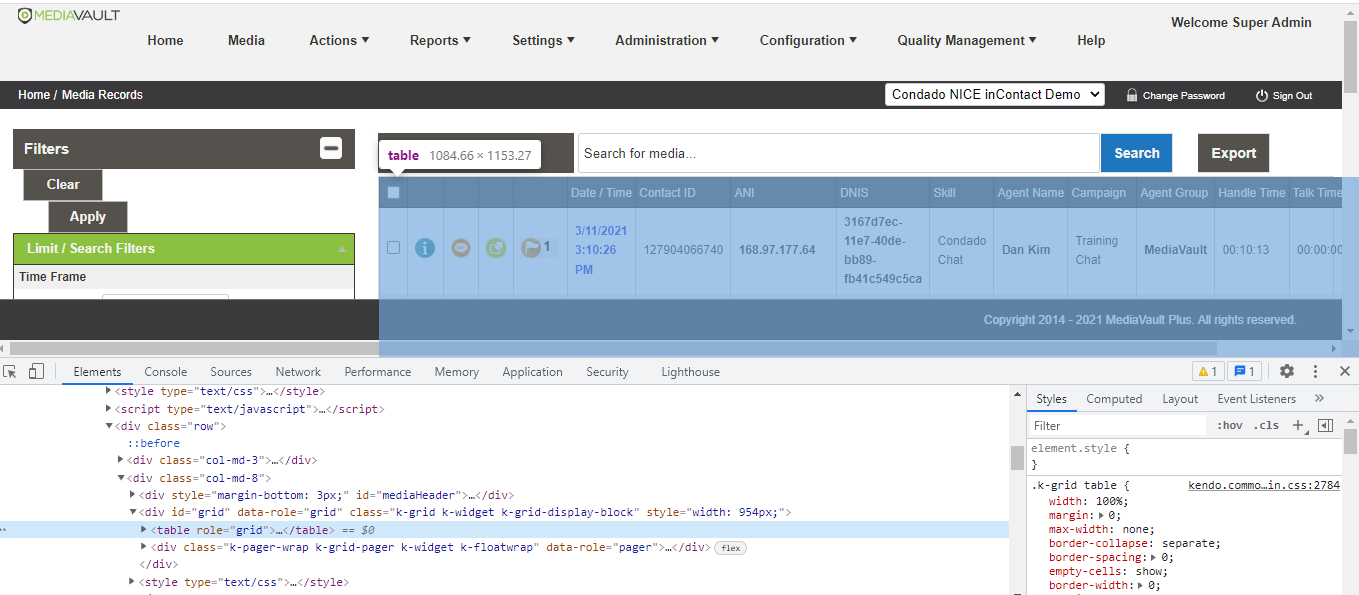Expand the table role="grid" node
The image size is (1359, 595).
coord(144,530)
